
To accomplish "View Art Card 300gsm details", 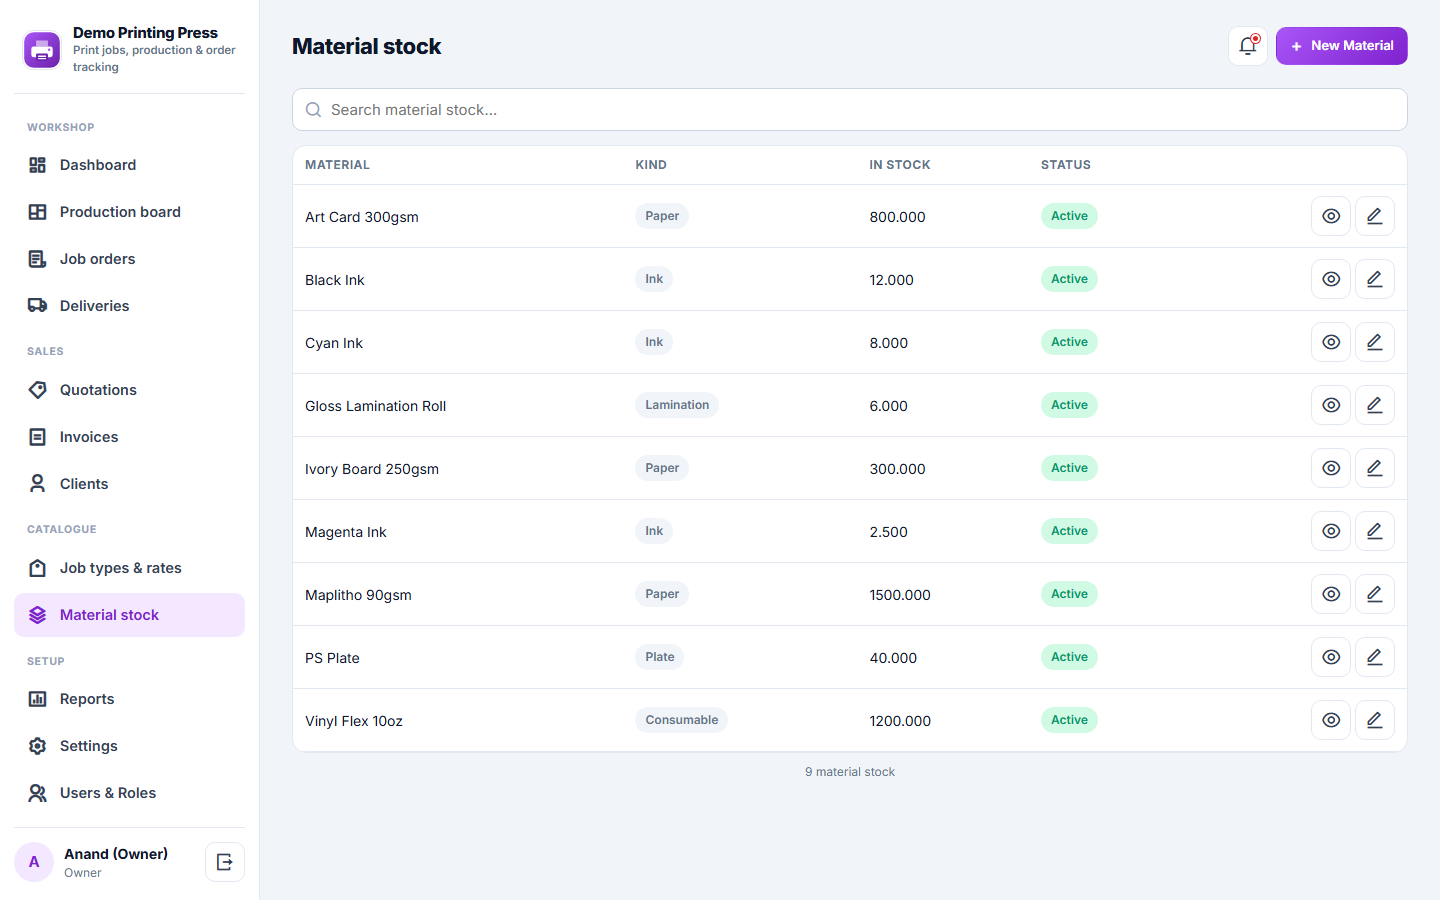I will [x=1331, y=216].
